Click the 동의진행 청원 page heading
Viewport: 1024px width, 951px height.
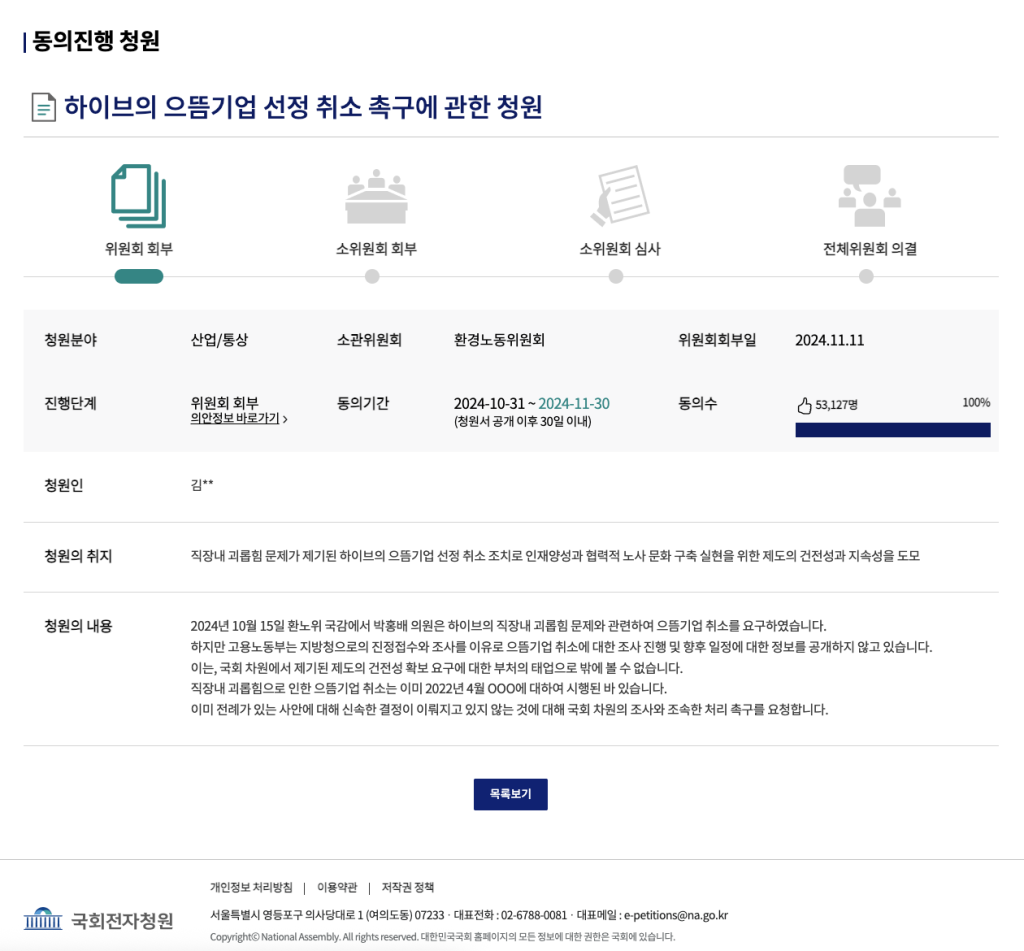pyautogui.click(x=96, y=41)
